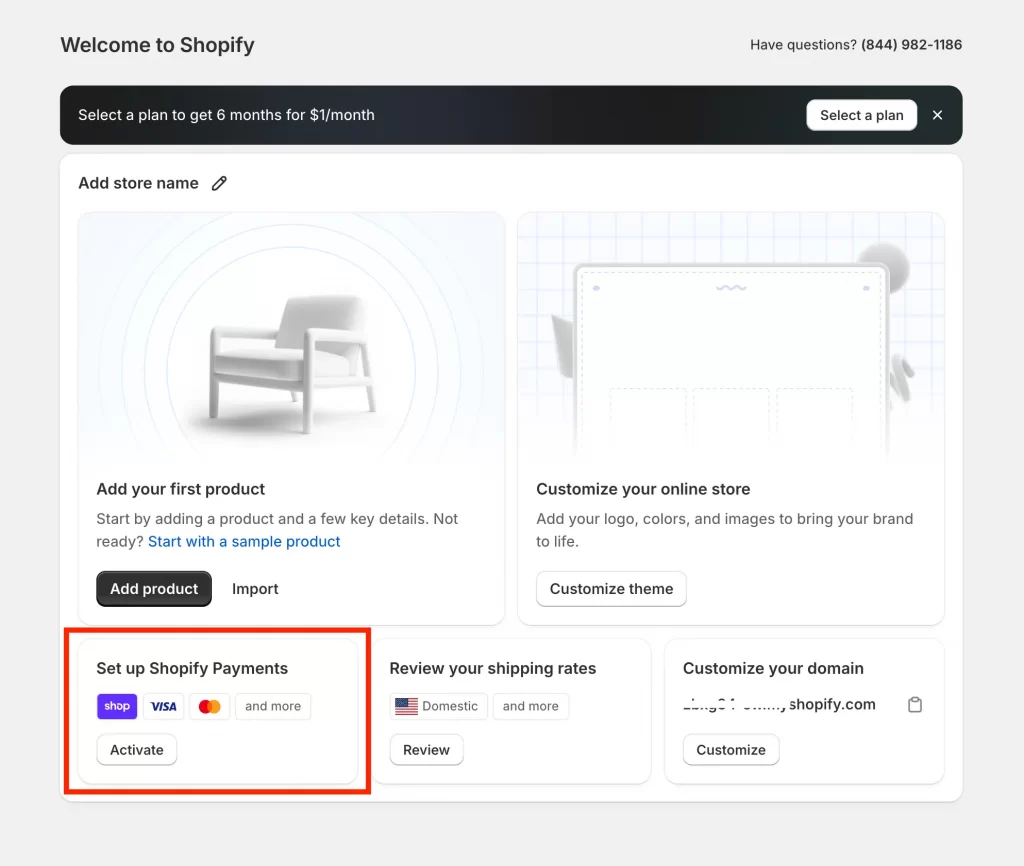Activate Shopify Payments
The height and width of the screenshot is (866, 1024).
136,750
